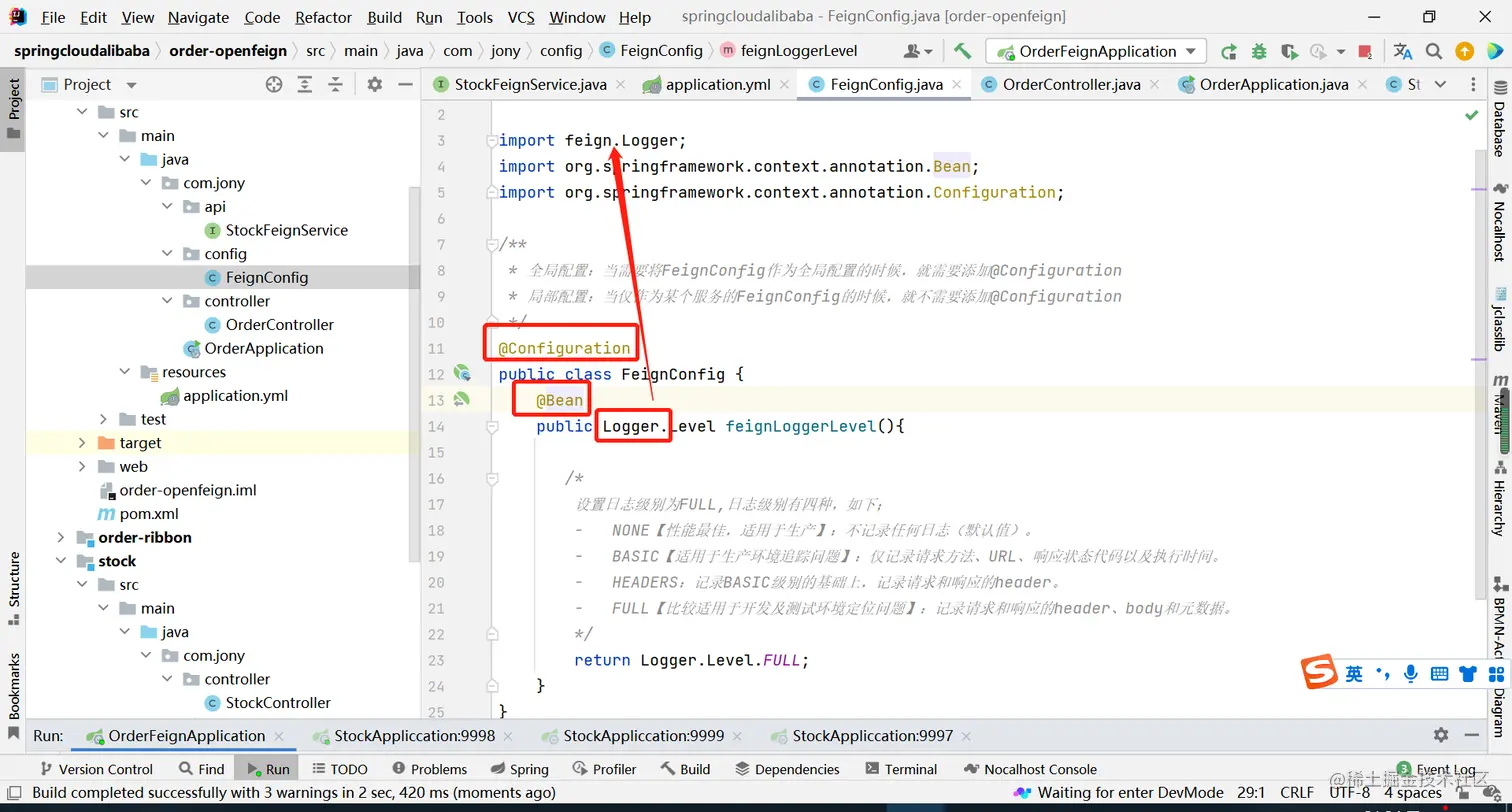Open the Run panel settings gear

(x=1441, y=735)
